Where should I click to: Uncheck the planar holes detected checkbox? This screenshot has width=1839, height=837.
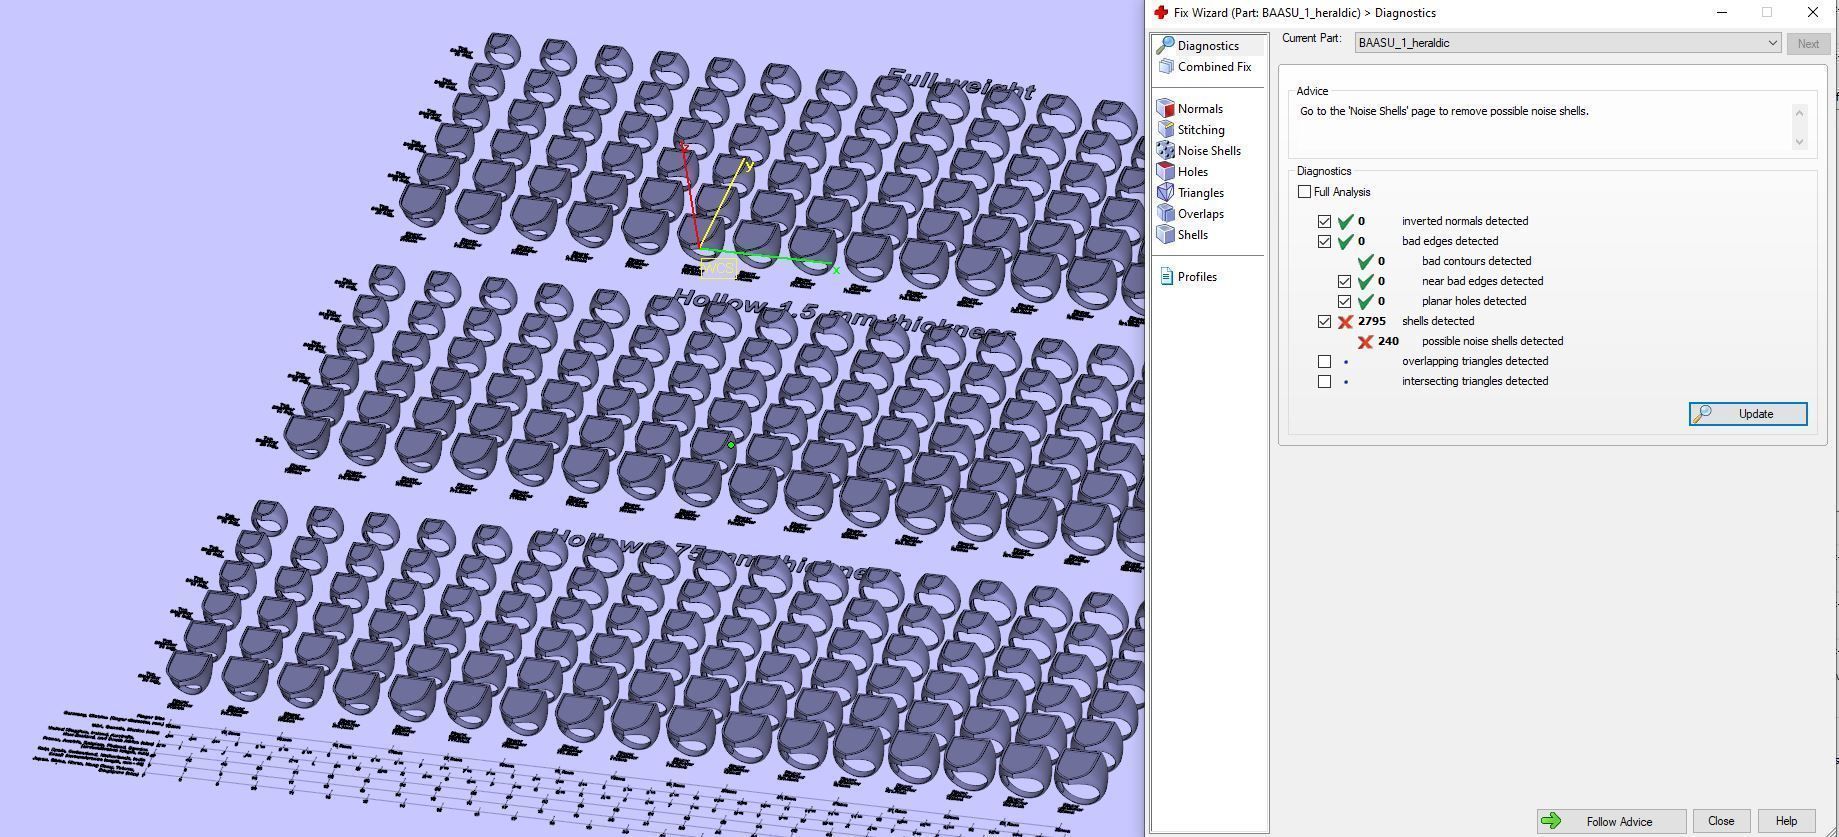1344,301
